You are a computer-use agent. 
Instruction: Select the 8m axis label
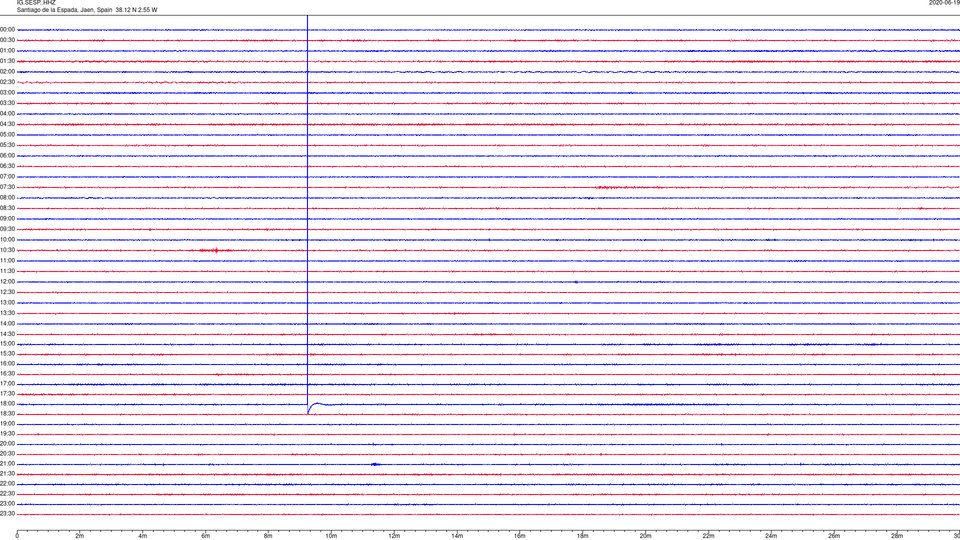[268, 536]
